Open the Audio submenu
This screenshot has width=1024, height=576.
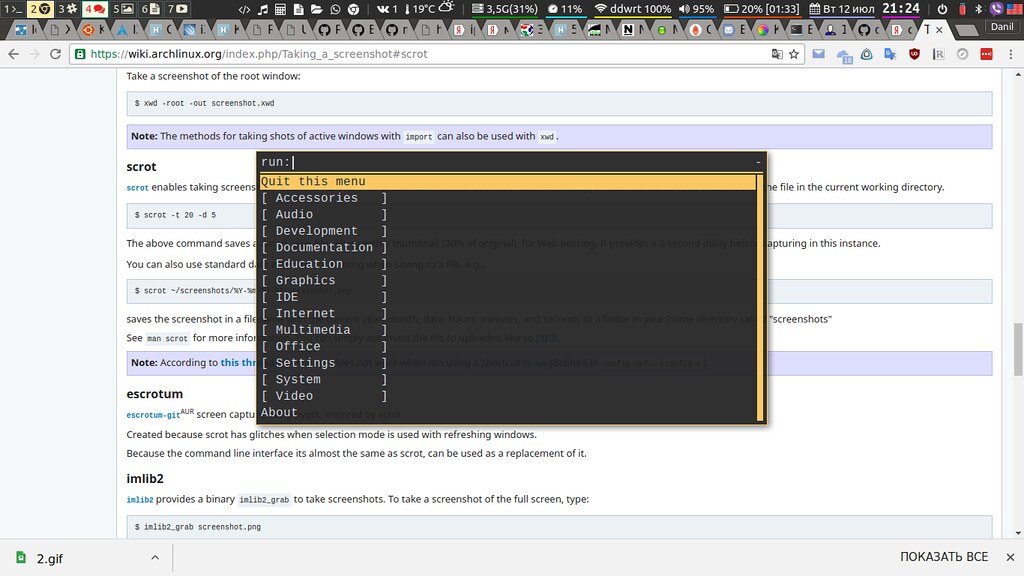(324, 214)
